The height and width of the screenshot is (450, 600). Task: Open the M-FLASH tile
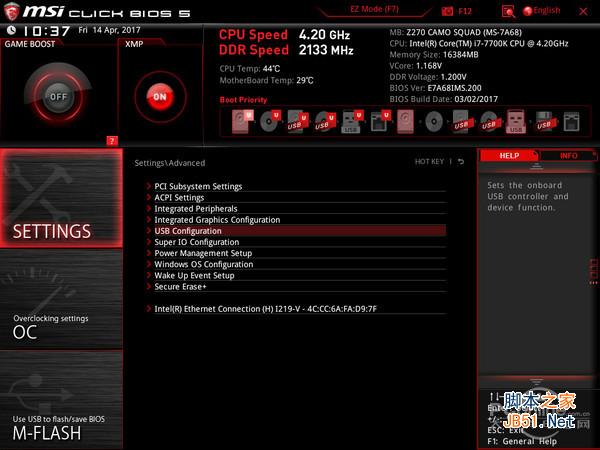coord(61,400)
